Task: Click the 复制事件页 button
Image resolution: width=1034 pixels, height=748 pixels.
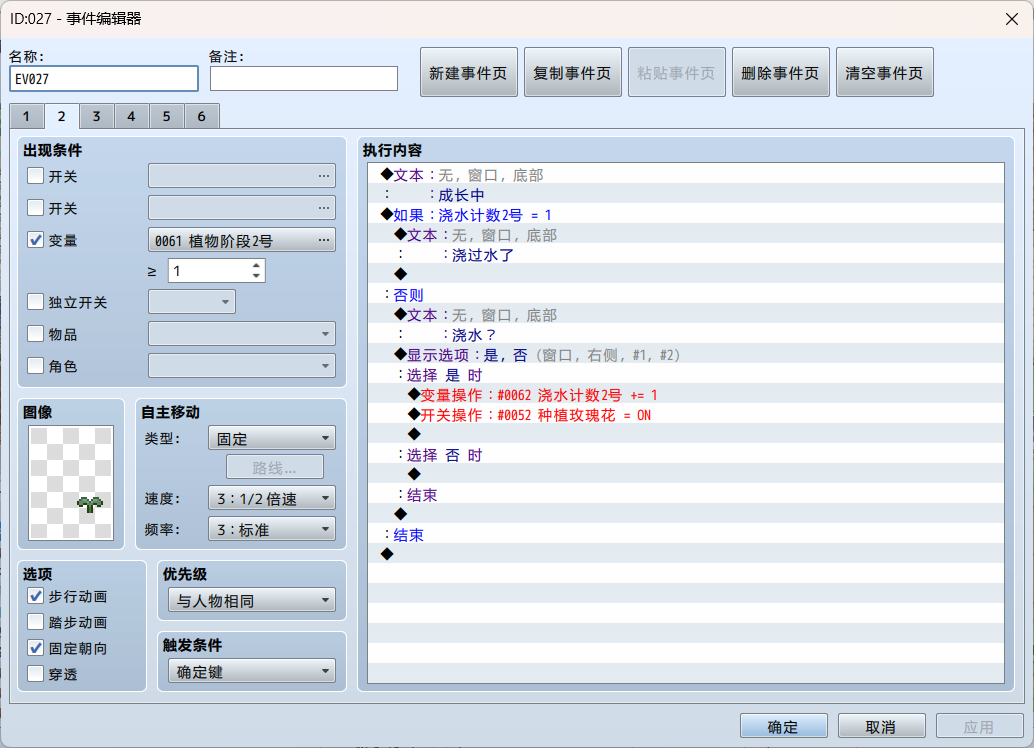Action: pyautogui.click(x=572, y=73)
